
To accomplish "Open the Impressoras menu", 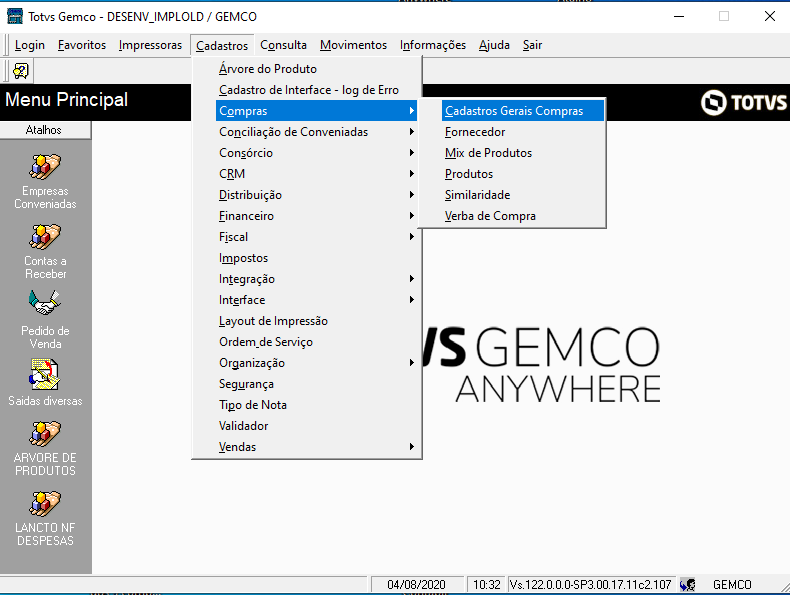I will [150, 45].
